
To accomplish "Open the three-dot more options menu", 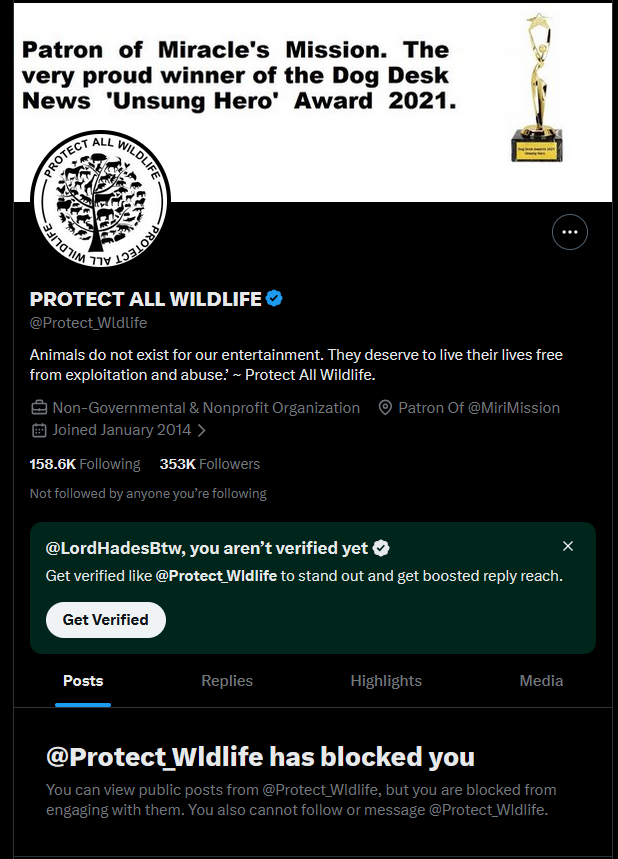I will point(570,232).
